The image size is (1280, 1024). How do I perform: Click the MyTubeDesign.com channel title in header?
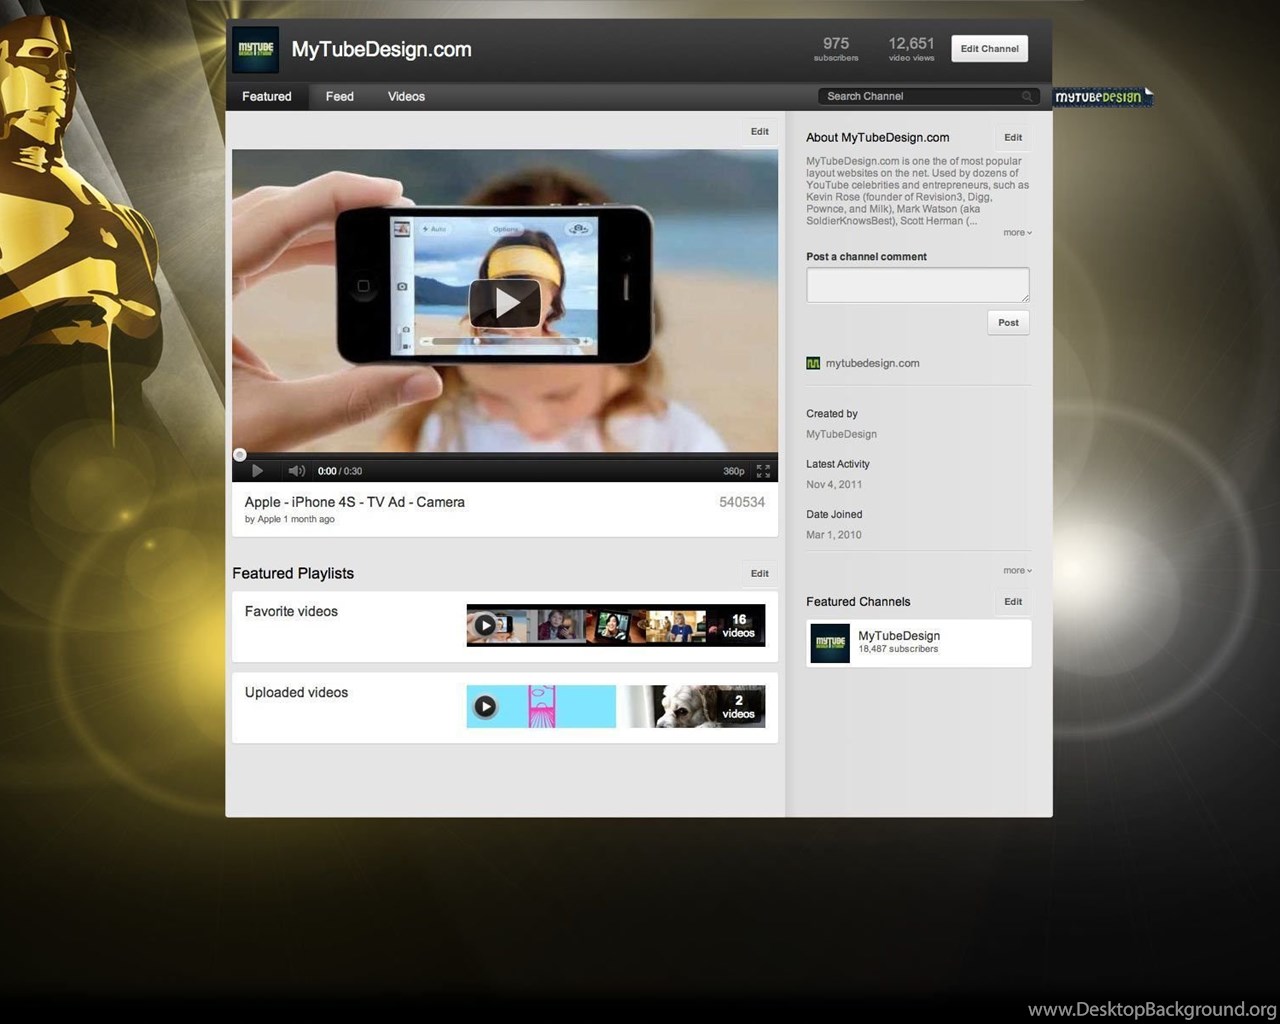point(381,49)
